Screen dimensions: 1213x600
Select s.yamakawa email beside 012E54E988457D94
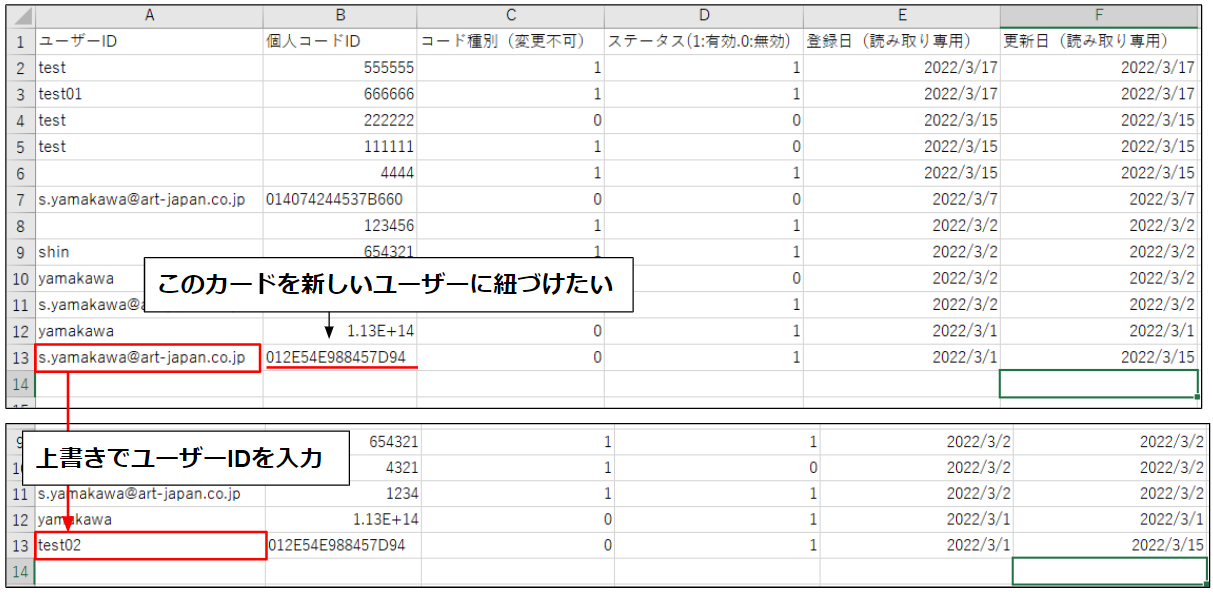148,357
